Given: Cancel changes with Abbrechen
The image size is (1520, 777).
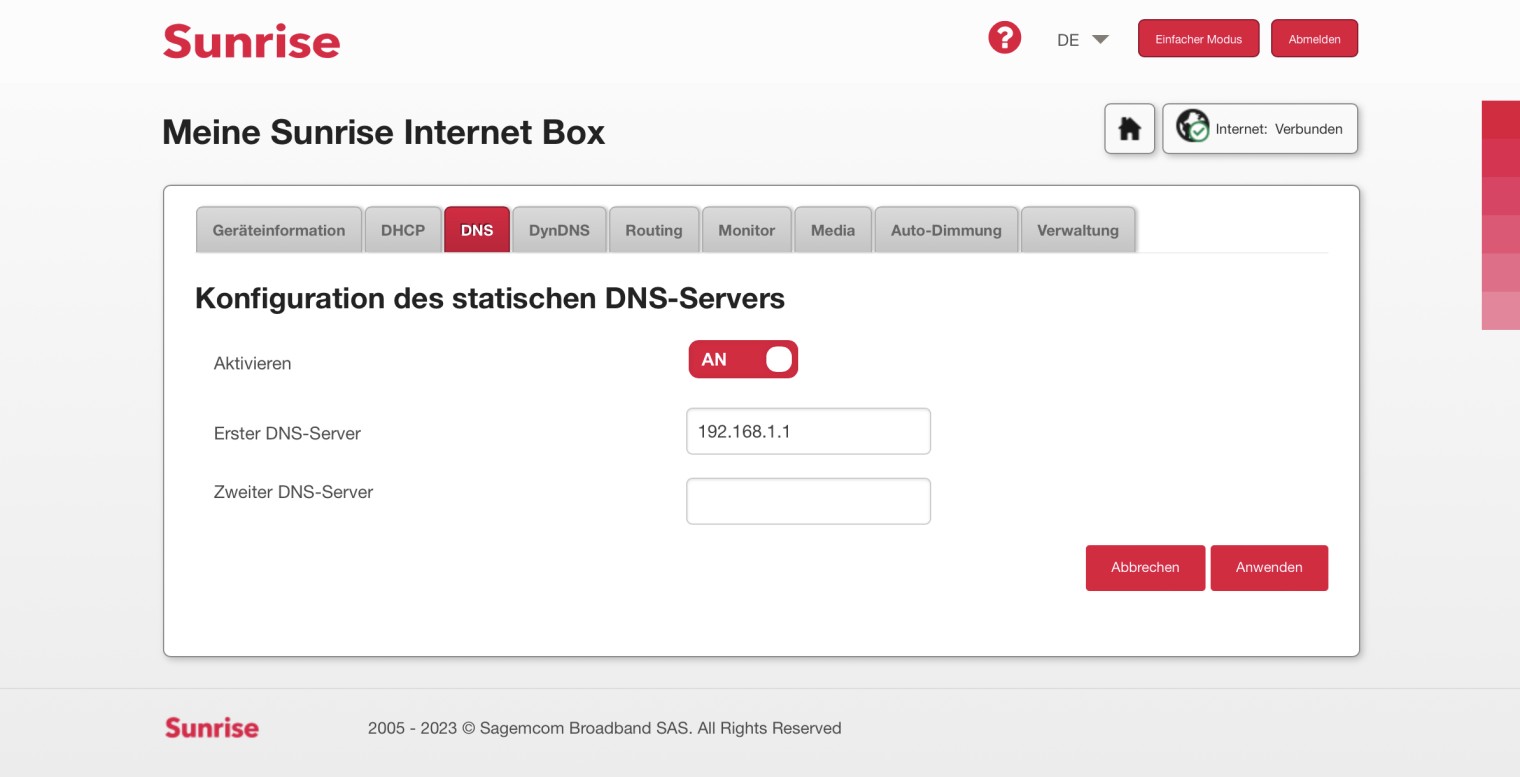Looking at the screenshot, I should (1144, 567).
